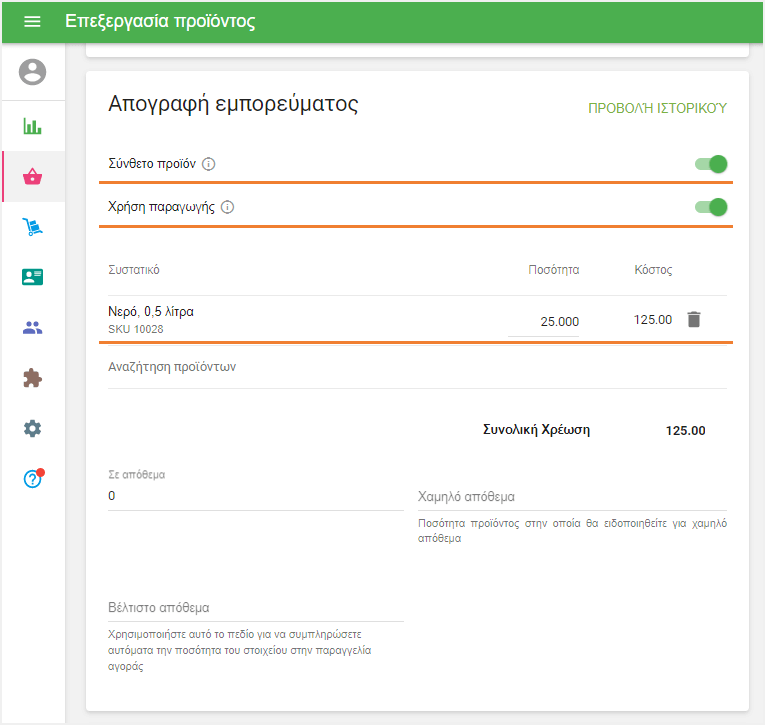Edit the quantity field showing 25.000
The image size is (765, 725).
(543, 321)
